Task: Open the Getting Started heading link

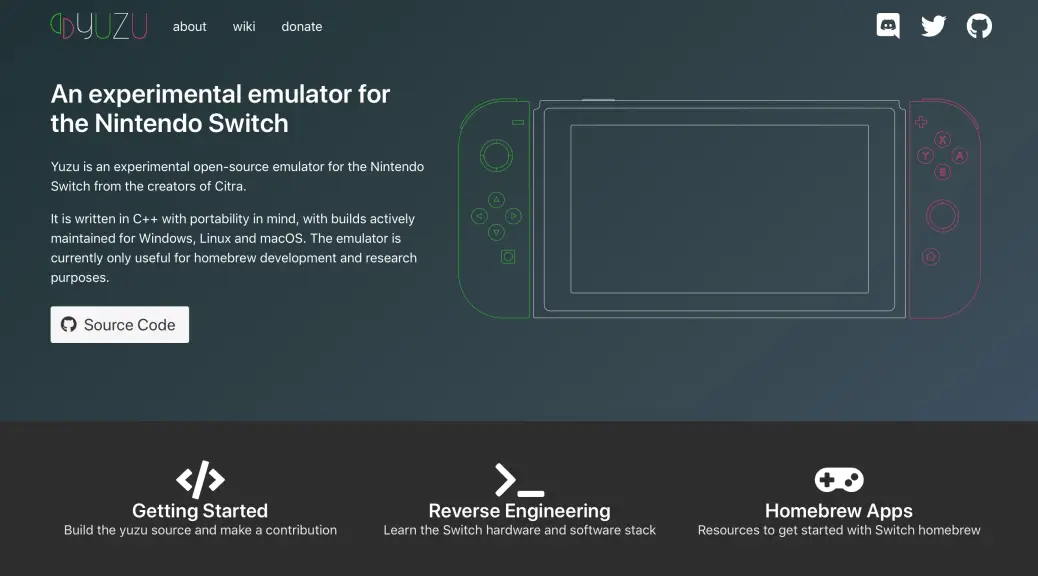Action: coord(200,510)
